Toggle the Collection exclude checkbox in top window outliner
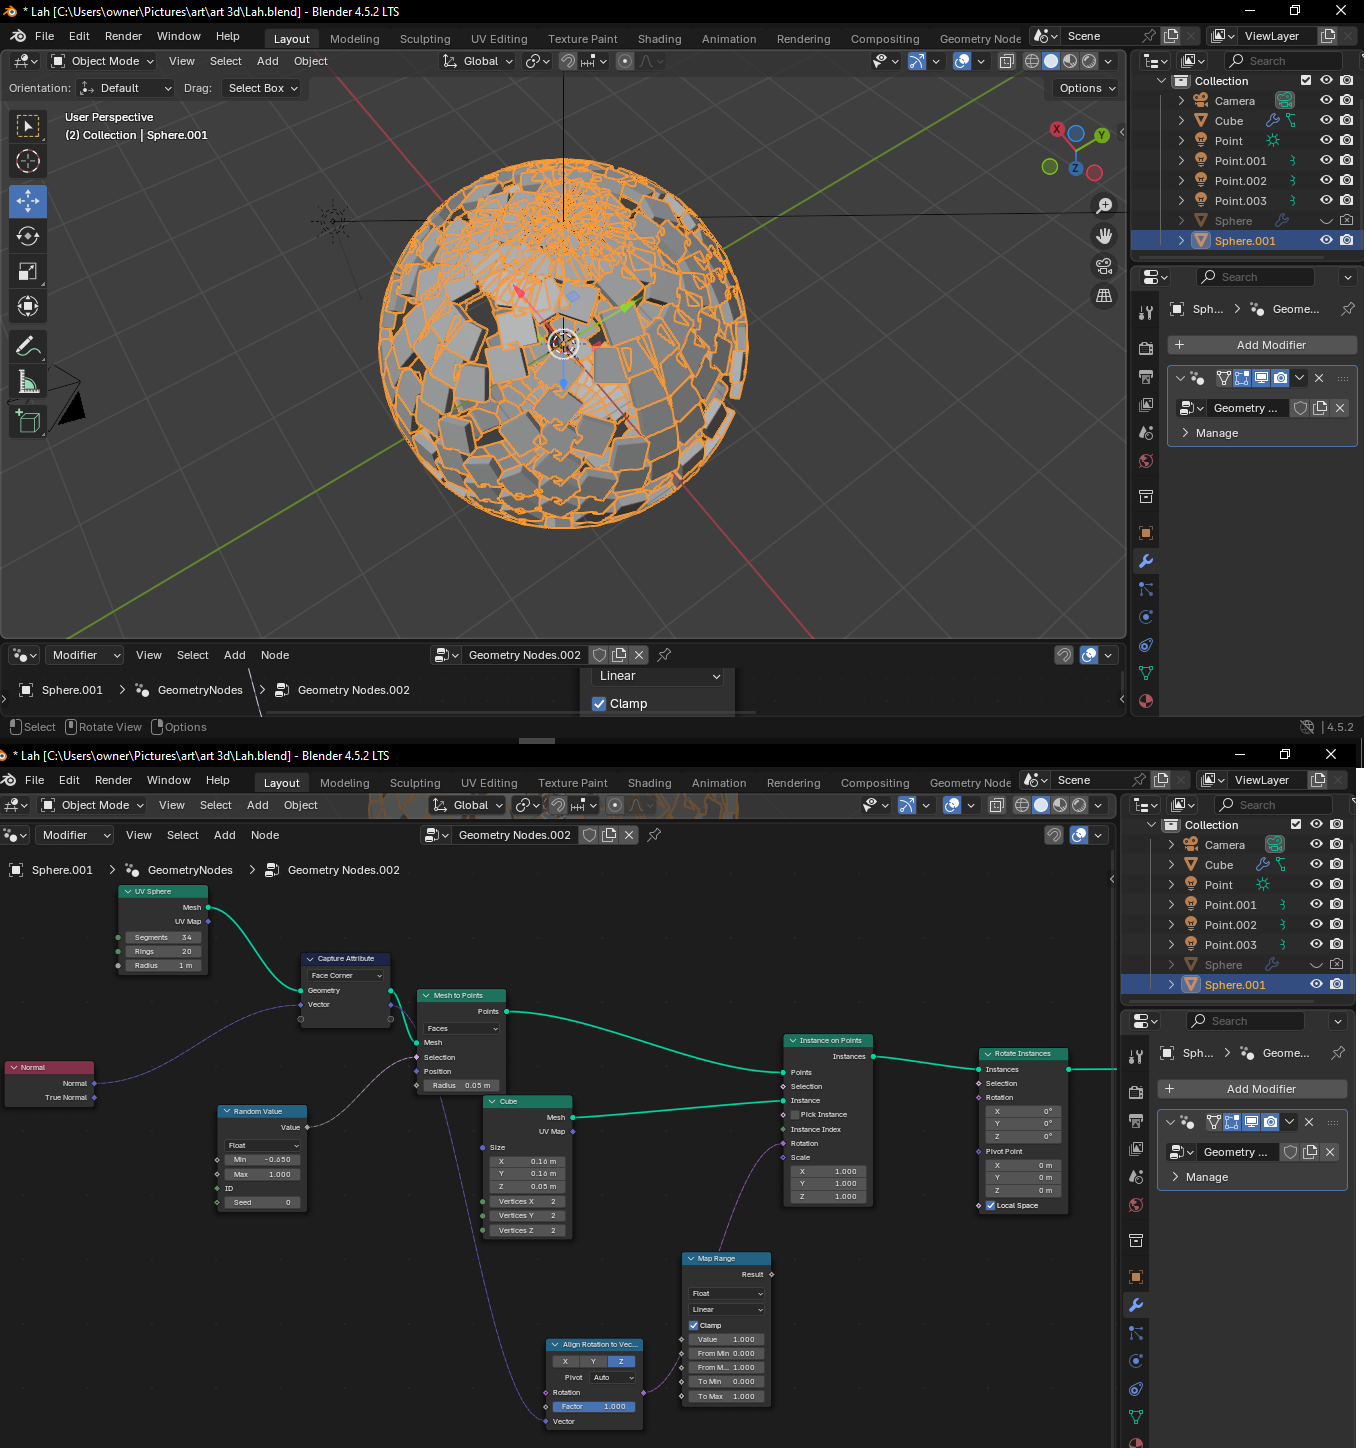This screenshot has width=1366, height=1448. point(1306,80)
